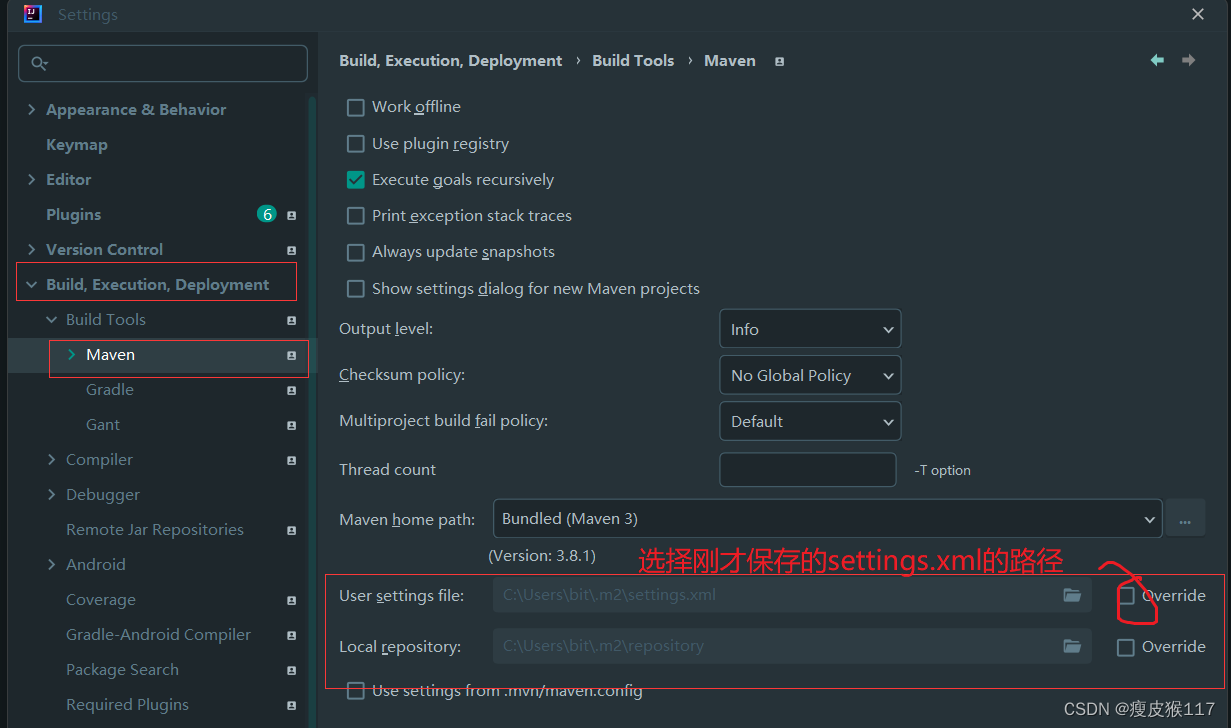1231x728 pixels.
Task: Click the IntelliJ IDEA logo in title bar
Action: click(x=33, y=14)
